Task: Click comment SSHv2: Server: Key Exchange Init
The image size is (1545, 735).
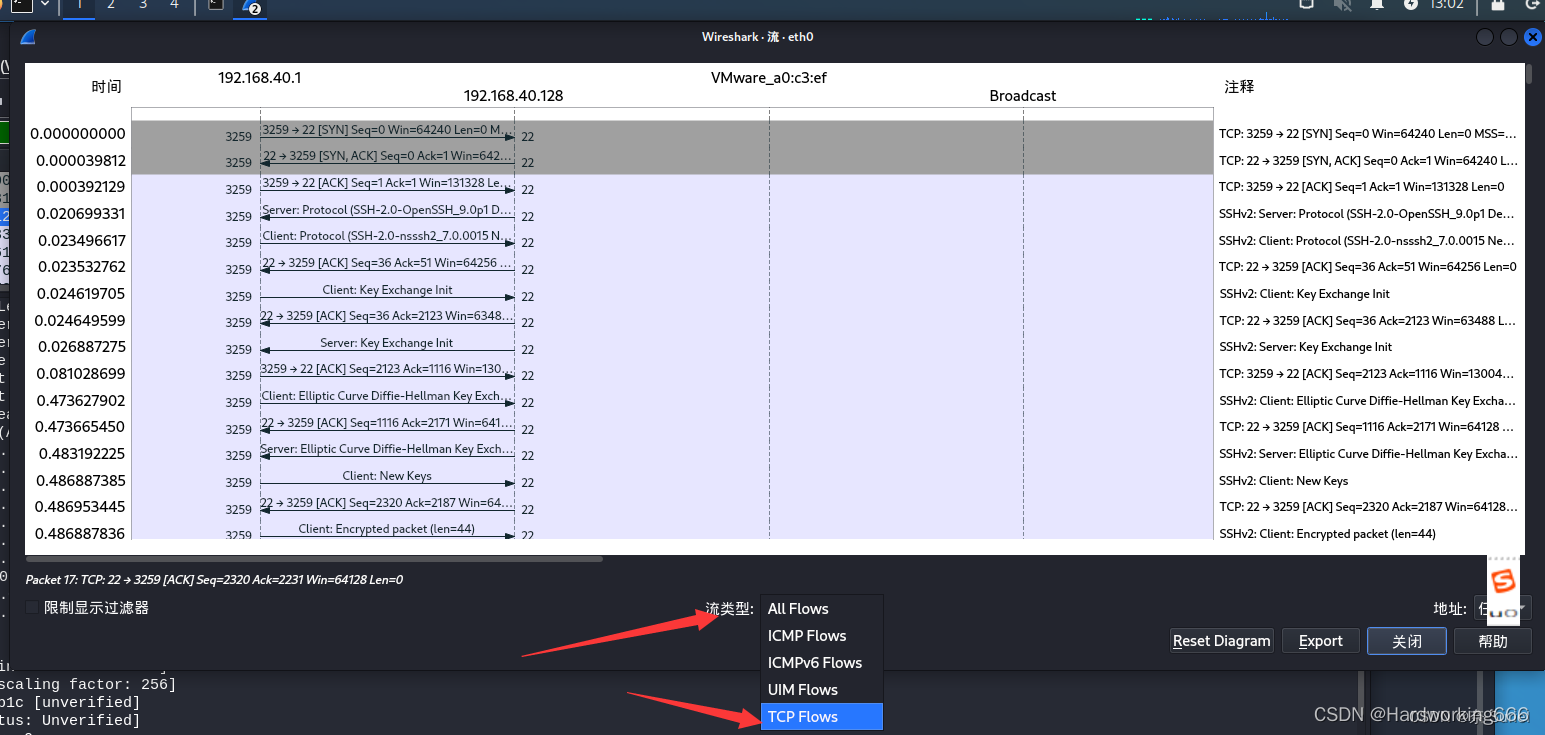Action: pyautogui.click(x=1305, y=347)
